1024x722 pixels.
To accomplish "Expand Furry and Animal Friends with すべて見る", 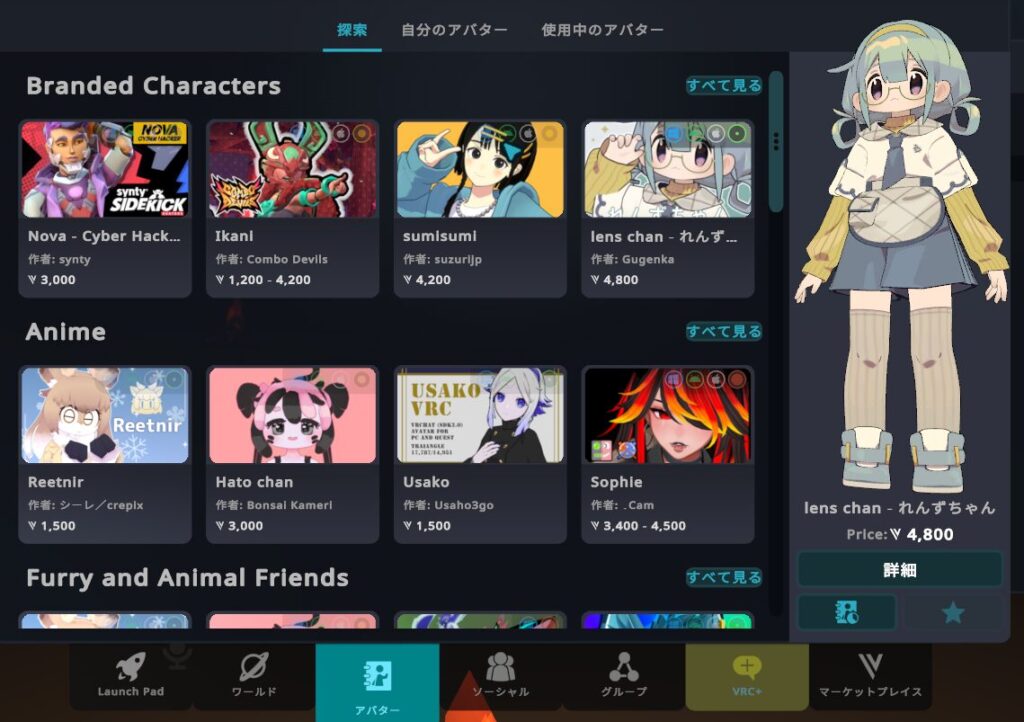I will click(724, 578).
